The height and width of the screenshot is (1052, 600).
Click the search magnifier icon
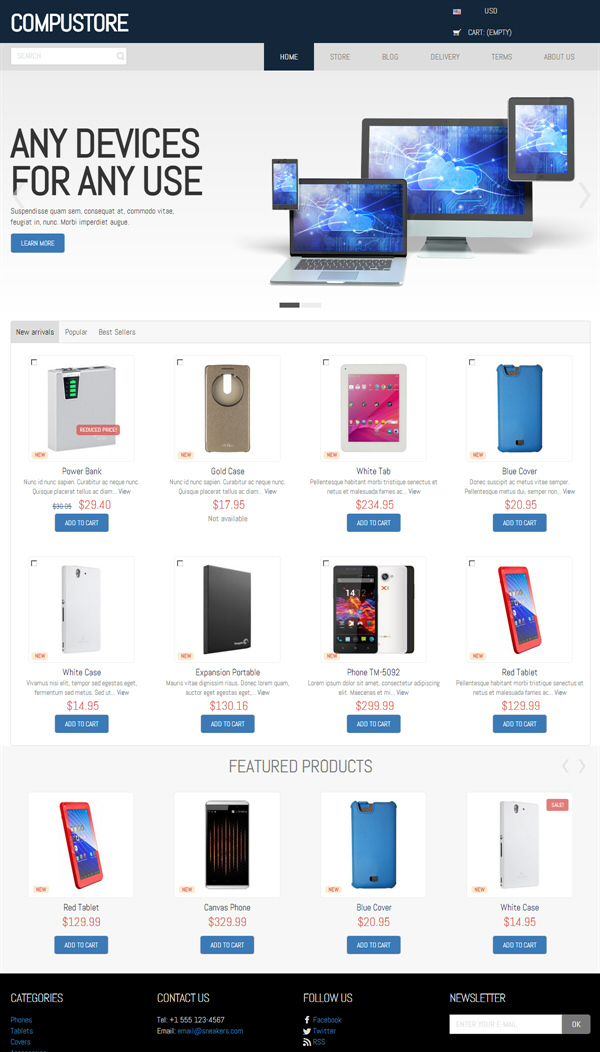120,56
